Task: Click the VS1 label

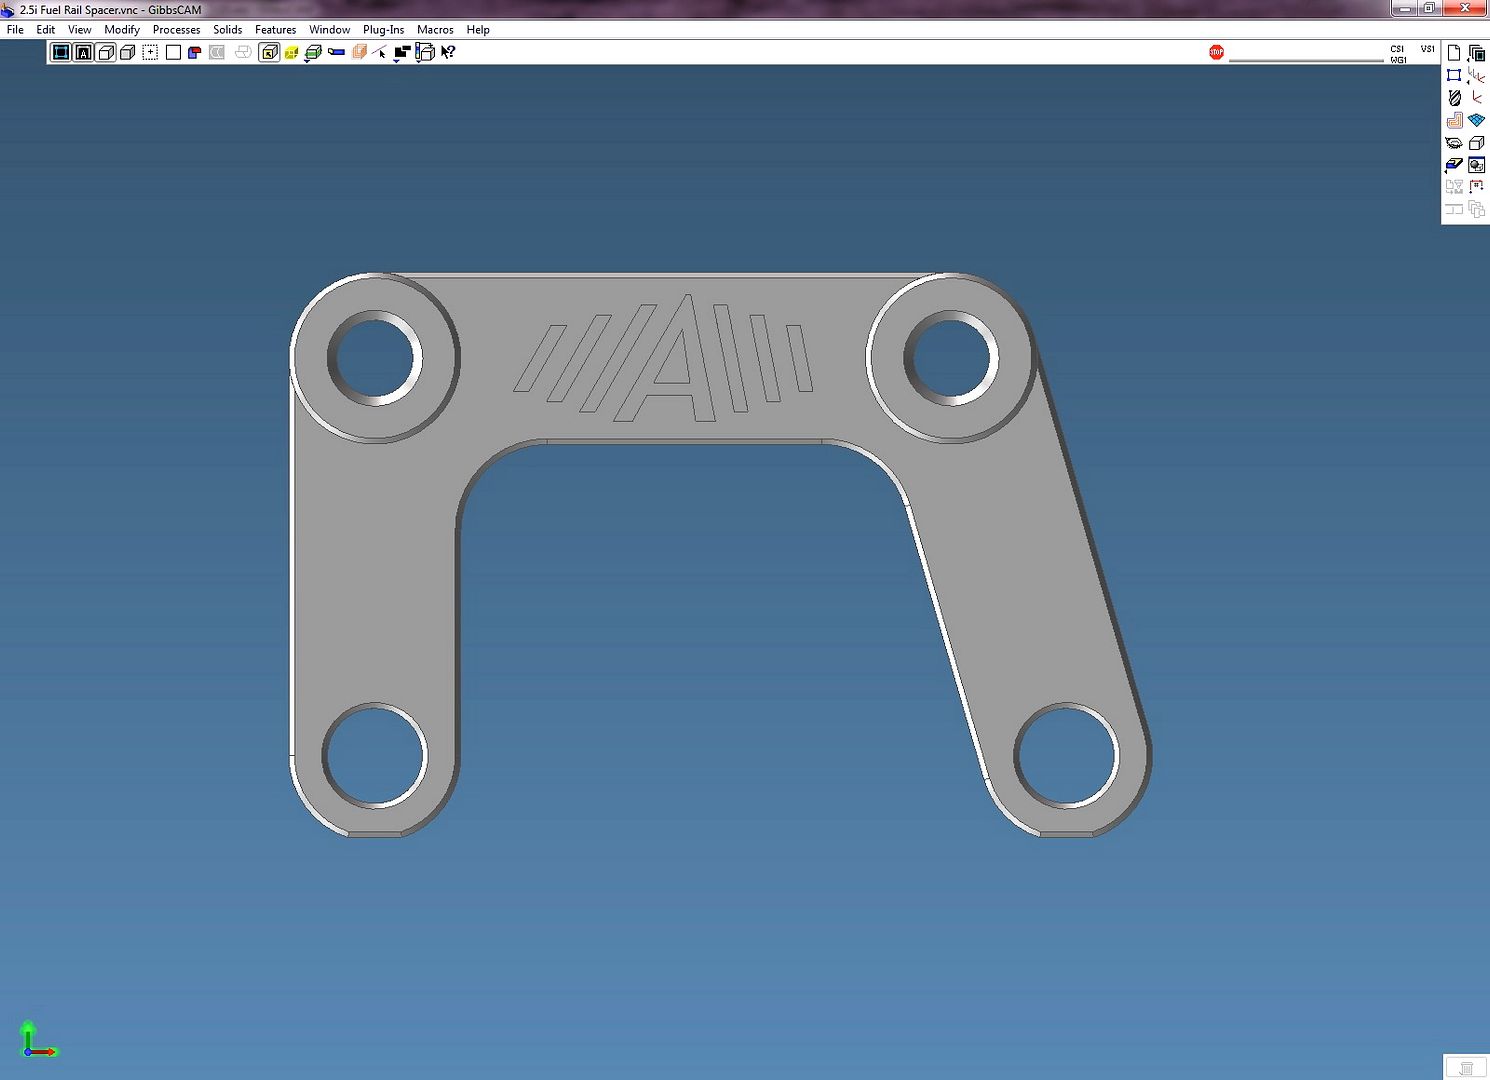Action: pos(1427,49)
